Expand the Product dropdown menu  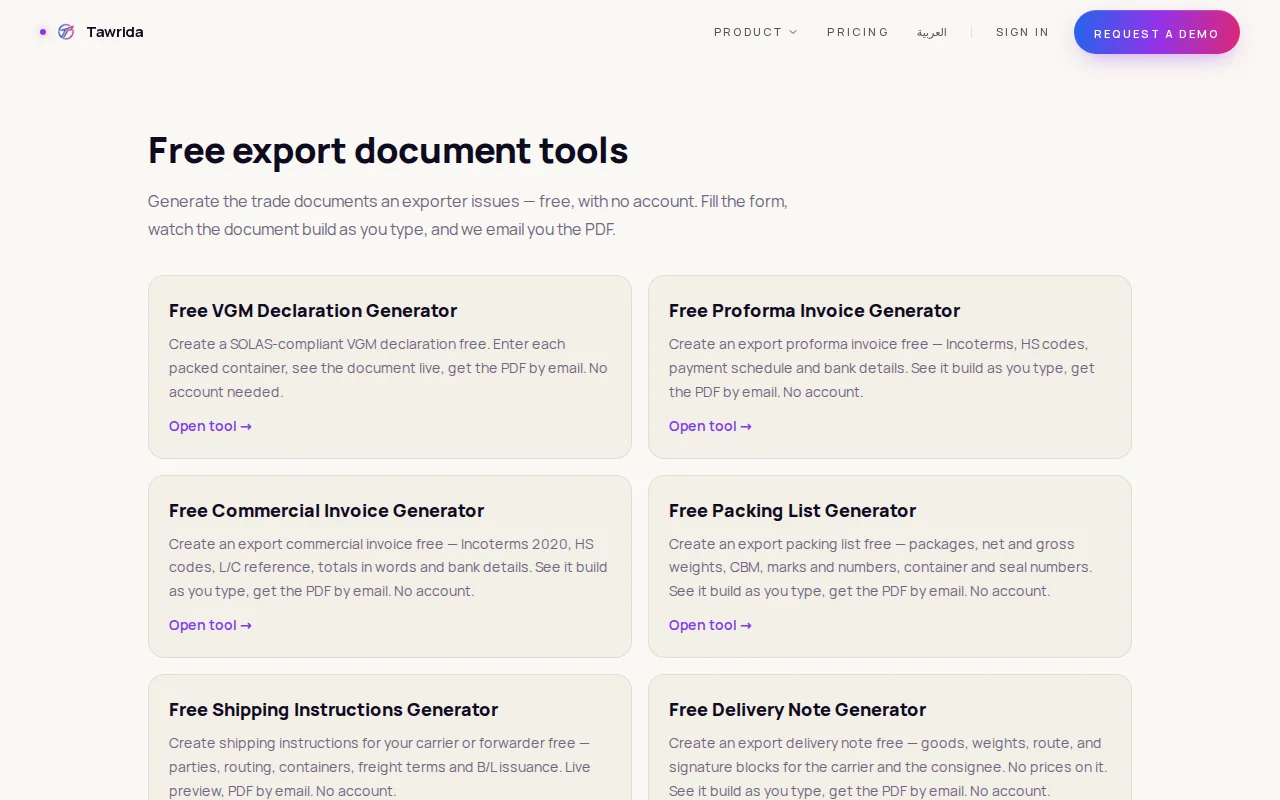tap(755, 32)
